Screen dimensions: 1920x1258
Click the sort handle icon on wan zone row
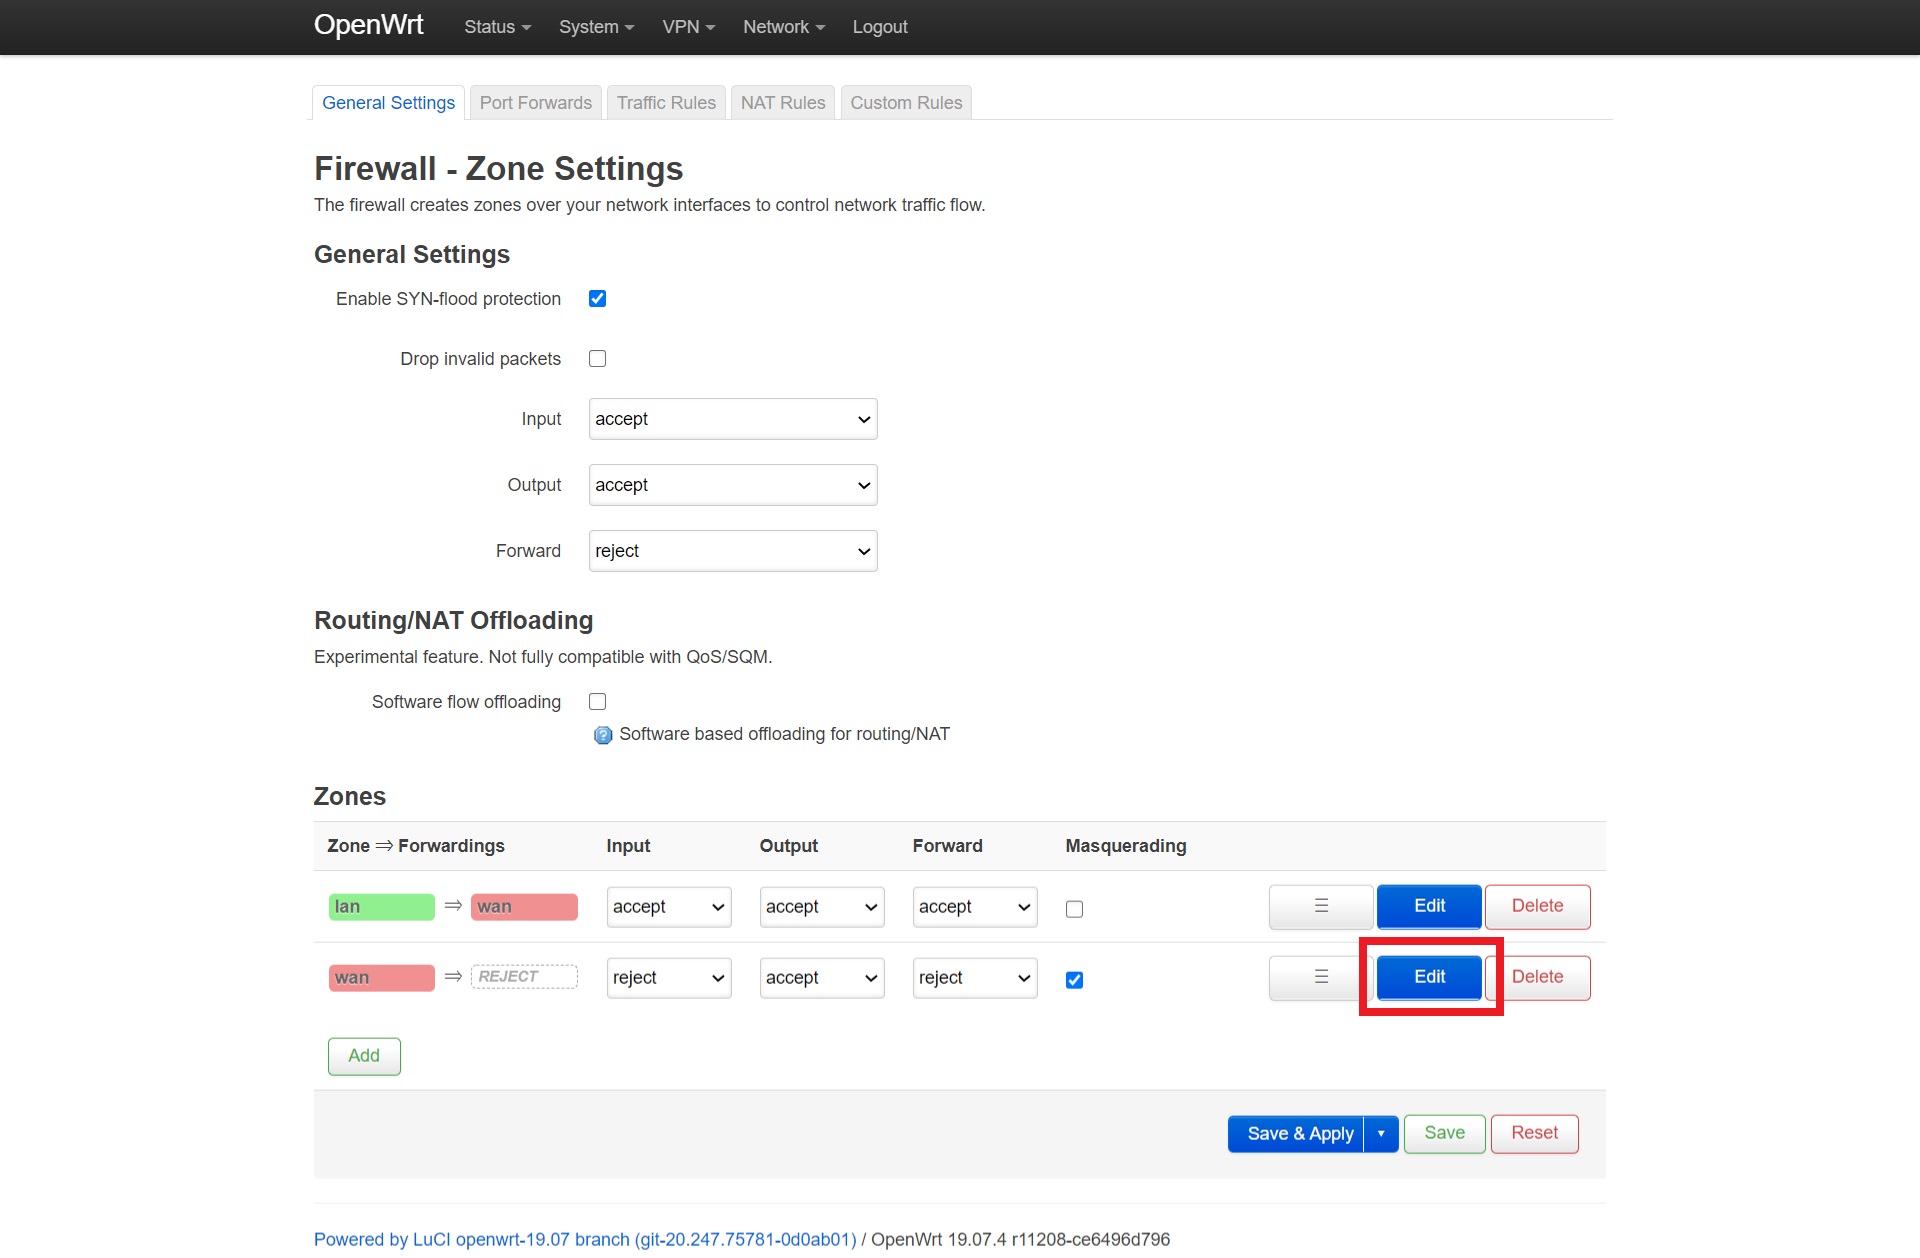(1320, 977)
